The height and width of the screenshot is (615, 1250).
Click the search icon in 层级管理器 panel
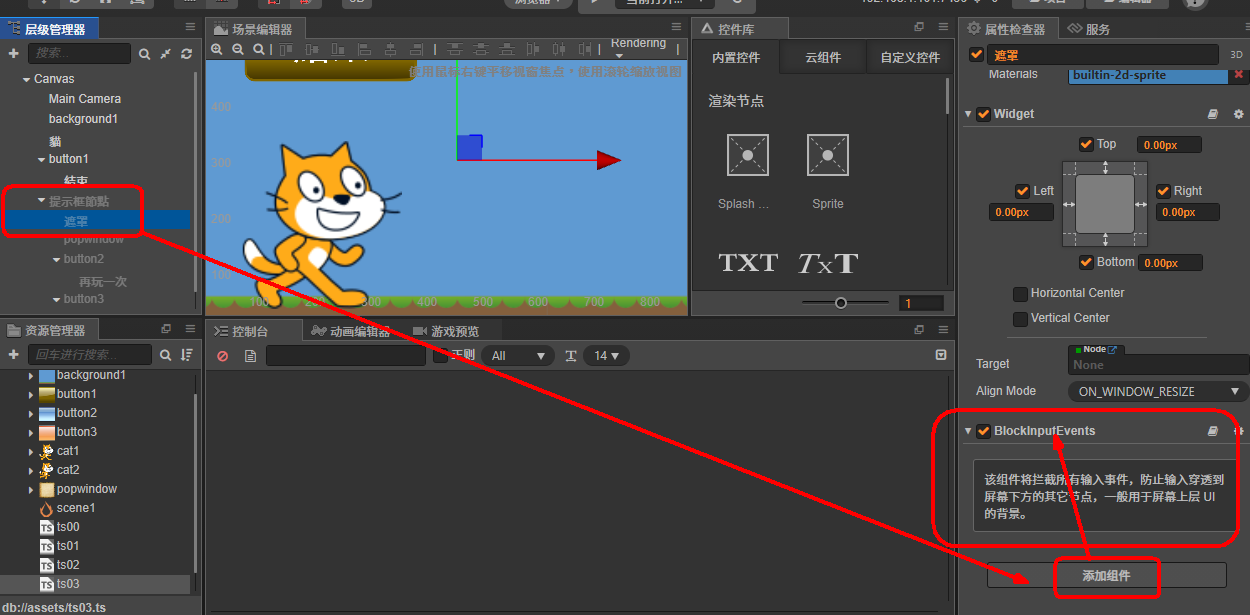tap(145, 53)
